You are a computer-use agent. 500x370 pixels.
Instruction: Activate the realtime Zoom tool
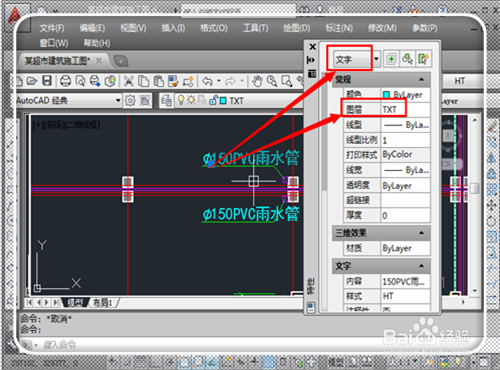tap(272, 81)
